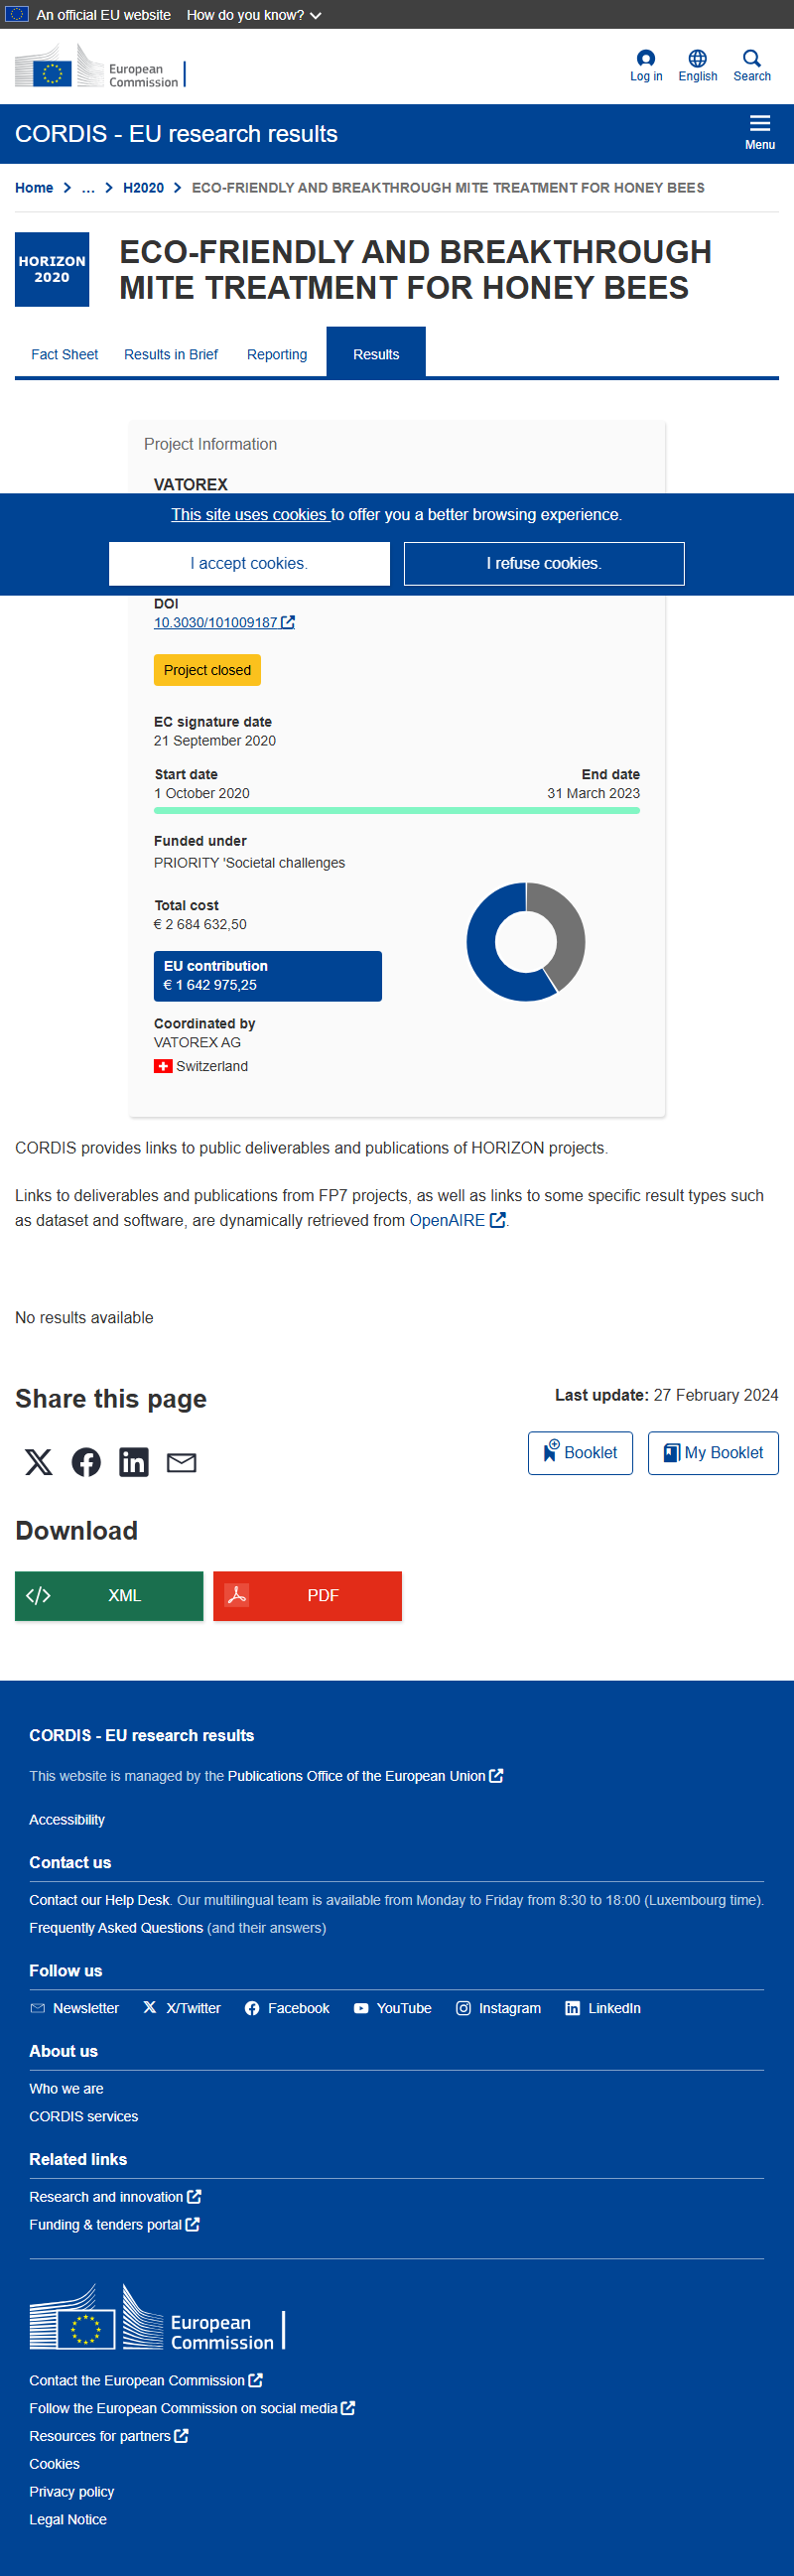
Task: Open the Legal Notice link
Action: tap(68, 2519)
